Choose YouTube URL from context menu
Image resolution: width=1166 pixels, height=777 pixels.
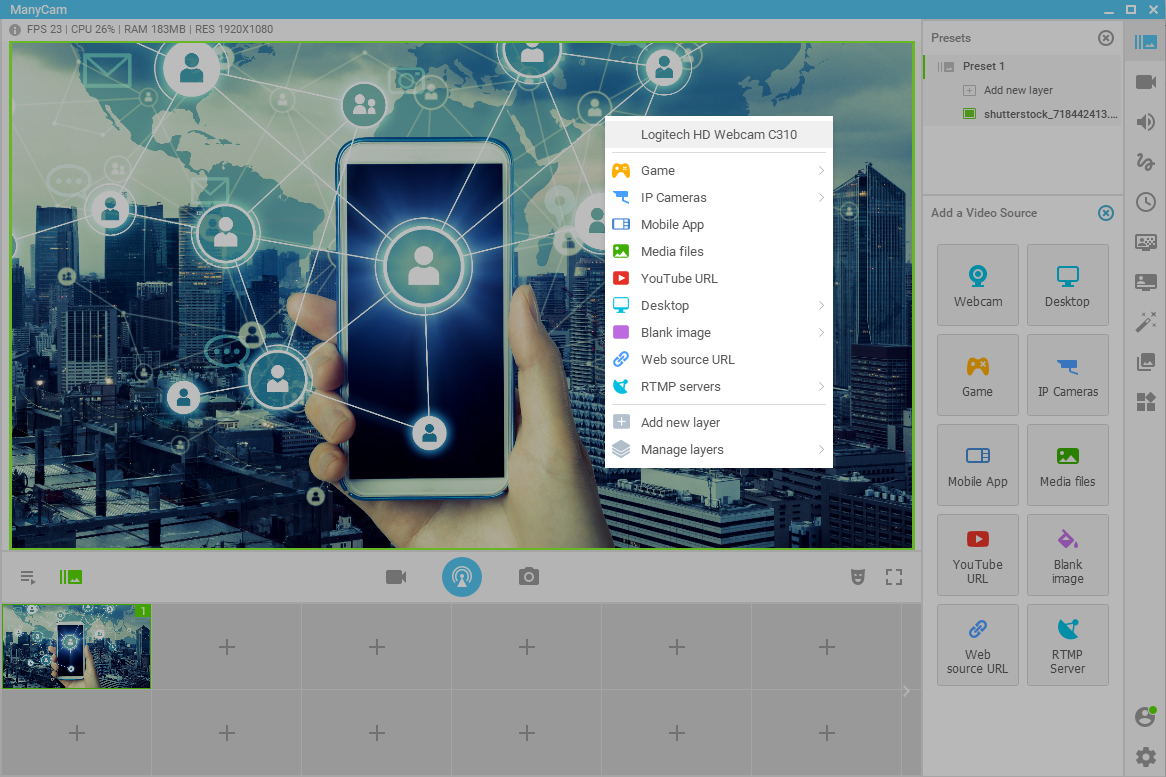(719, 278)
